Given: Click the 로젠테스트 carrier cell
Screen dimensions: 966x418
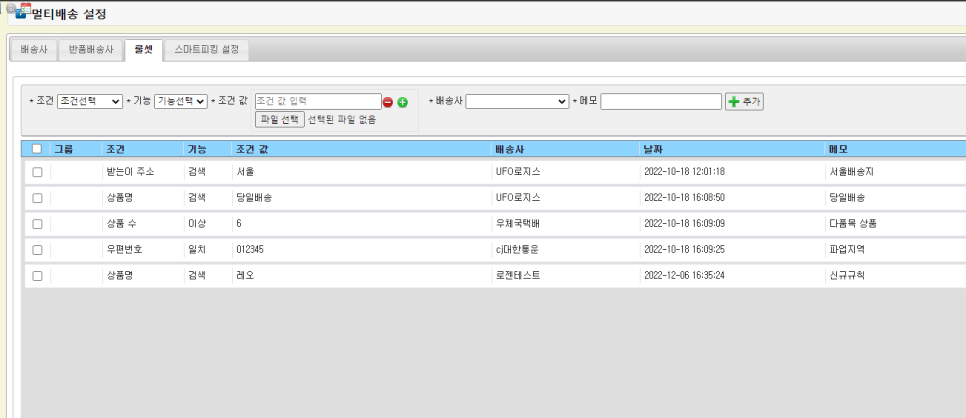Looking at the screenshot, I should point(518,276).
